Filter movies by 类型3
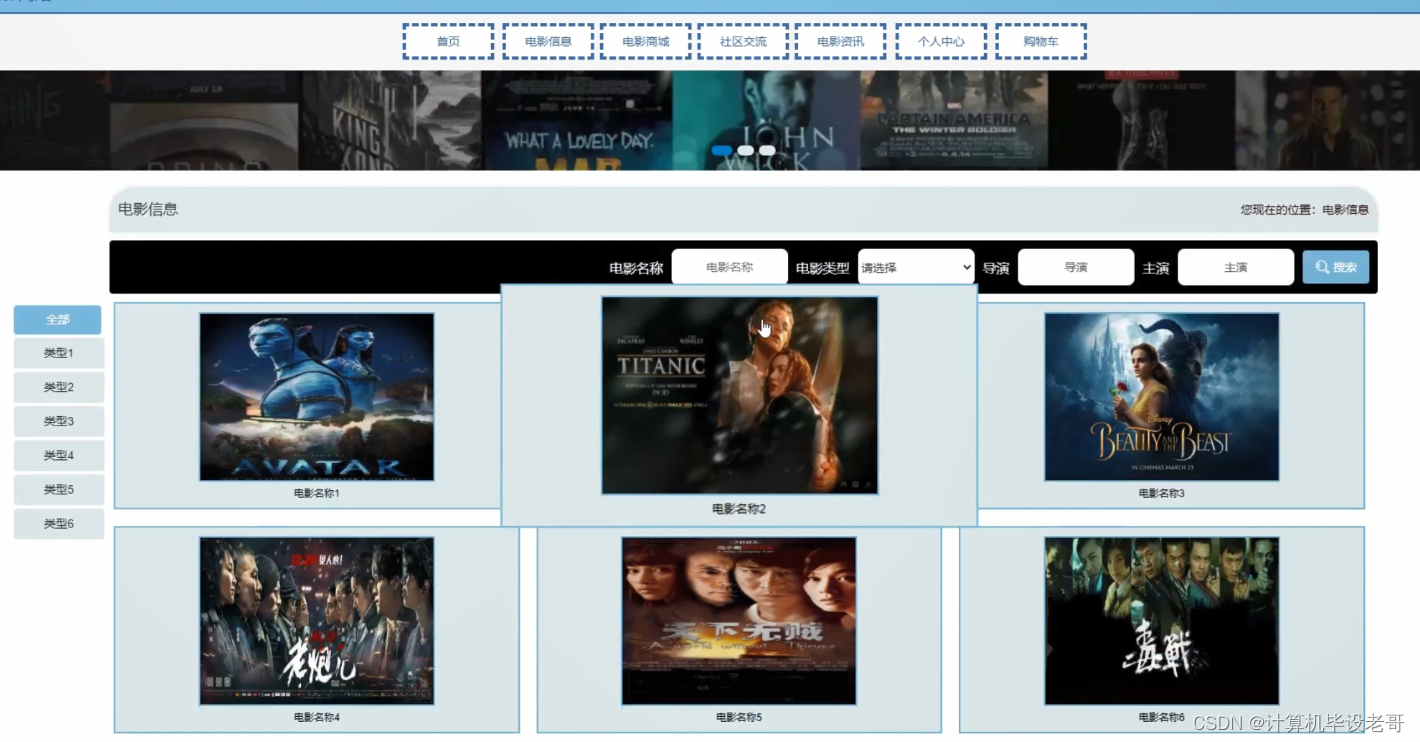This screenshot has height=742, width=1420. click(x=59, y=421)
